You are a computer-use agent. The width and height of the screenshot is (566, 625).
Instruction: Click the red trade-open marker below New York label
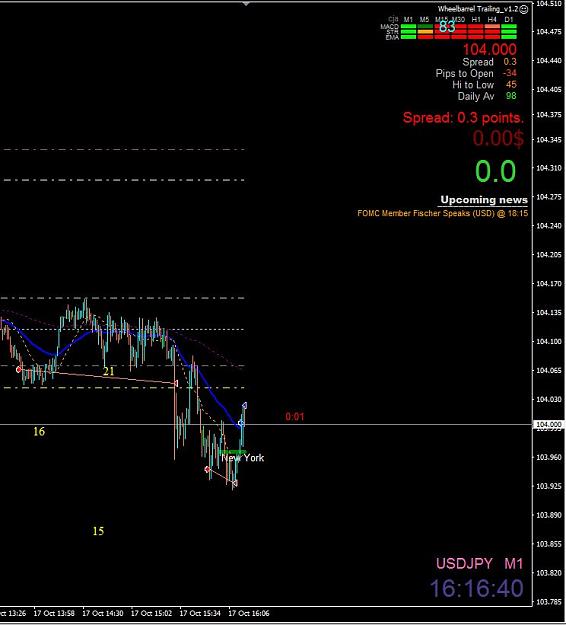(207, 470)
